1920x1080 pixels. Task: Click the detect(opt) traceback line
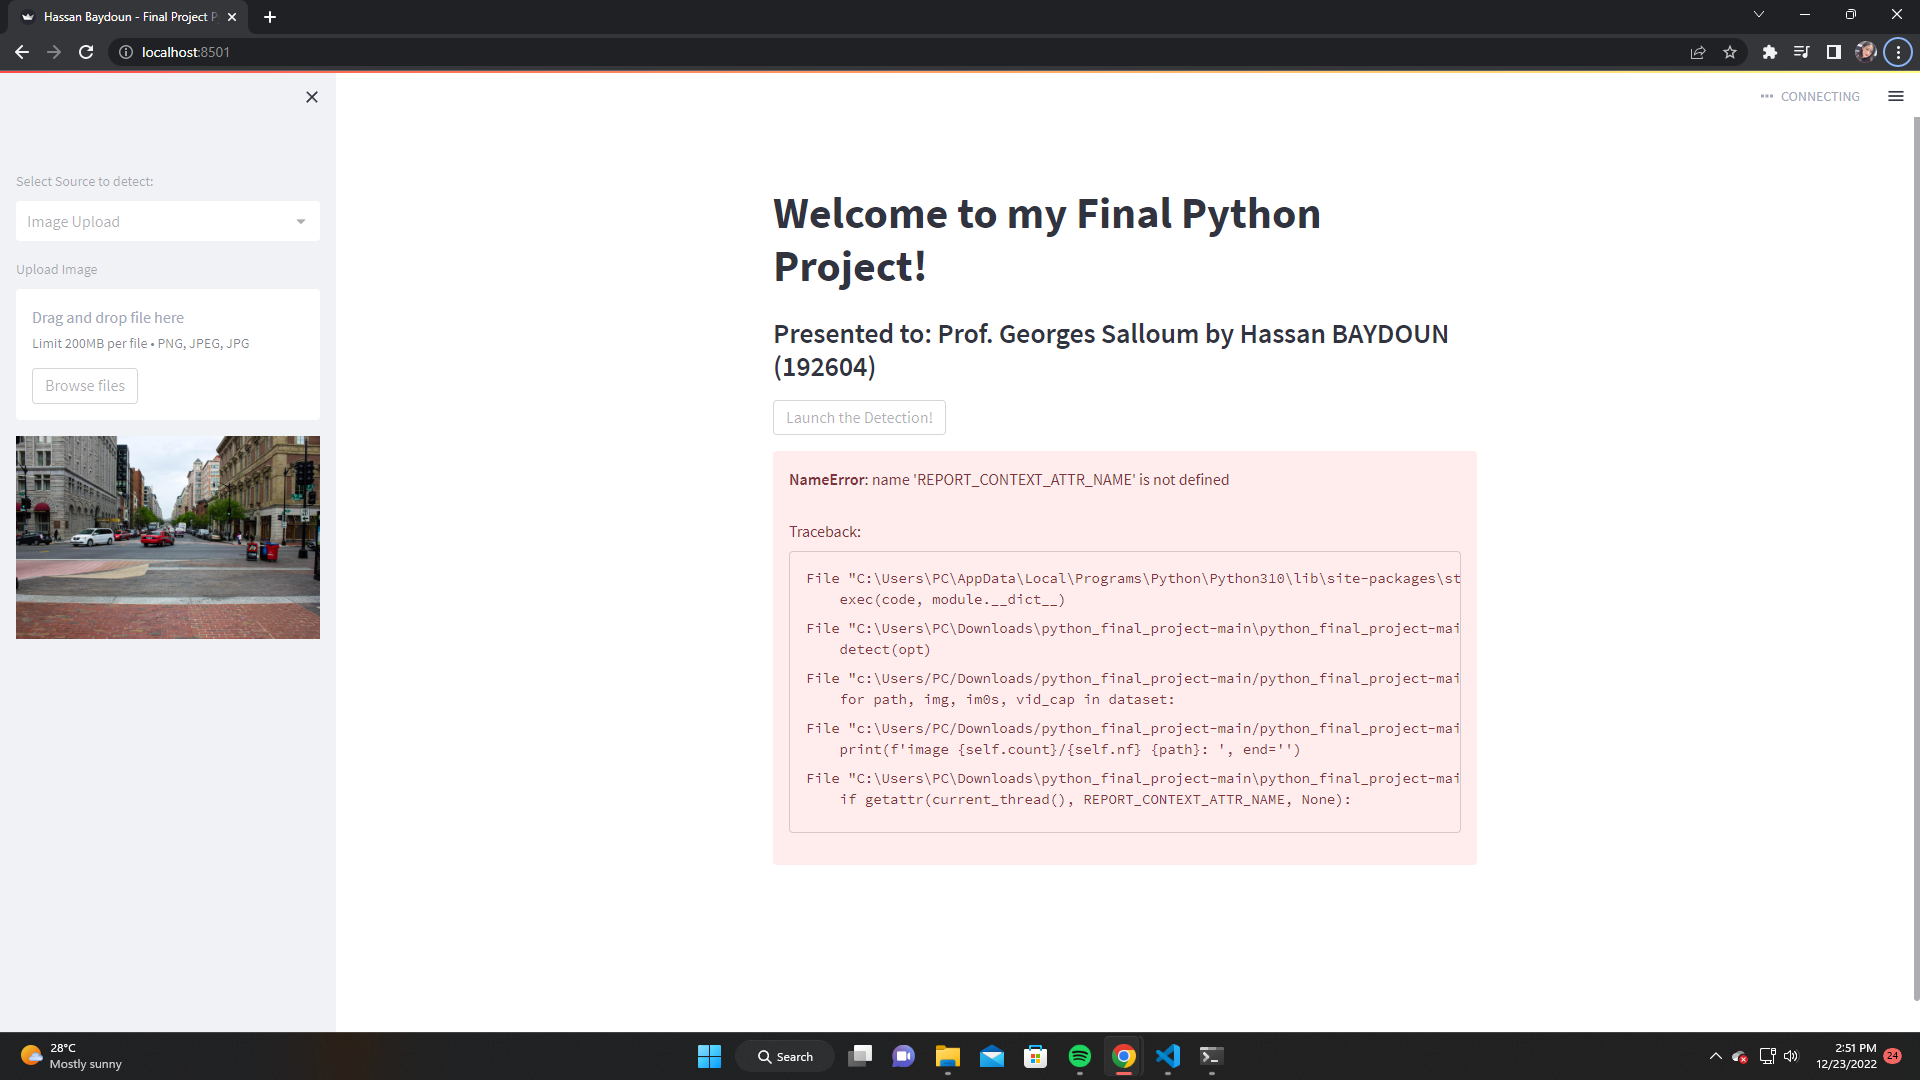pyautogui.click(x=885, y=650)
